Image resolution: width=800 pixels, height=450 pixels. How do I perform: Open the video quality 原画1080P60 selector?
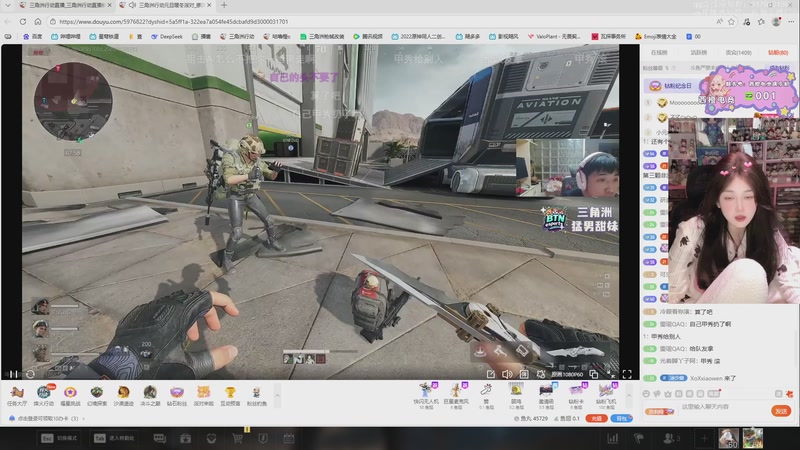pos(567,374)
